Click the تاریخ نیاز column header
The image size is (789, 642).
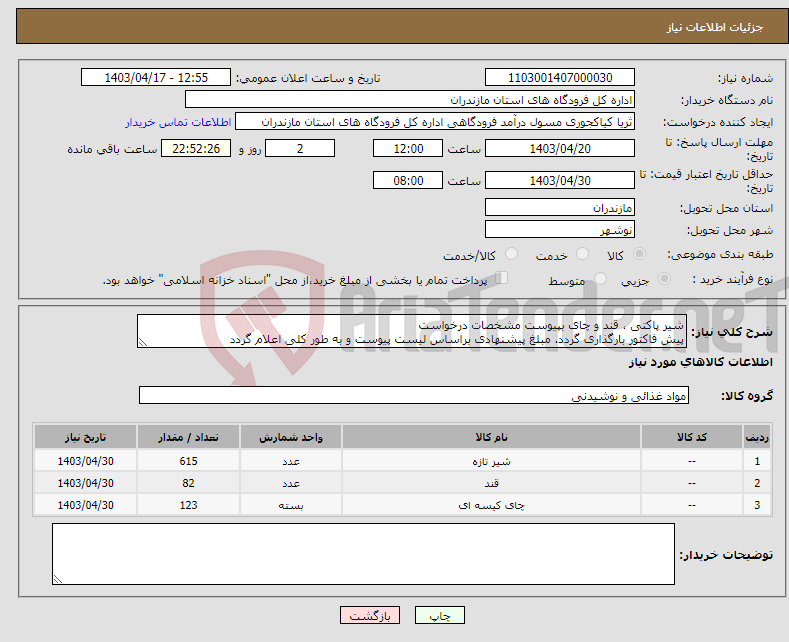pyautogui.click(x=86, y=437)
